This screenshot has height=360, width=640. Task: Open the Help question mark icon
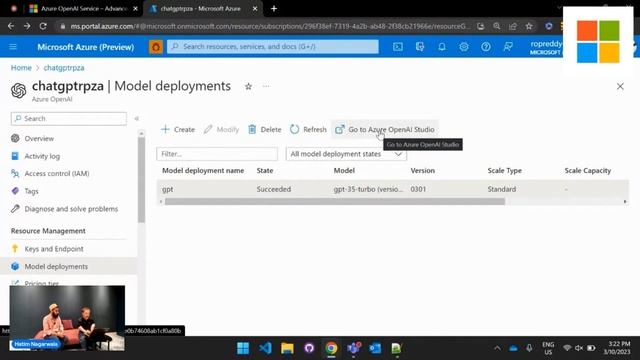click(486, 47)
